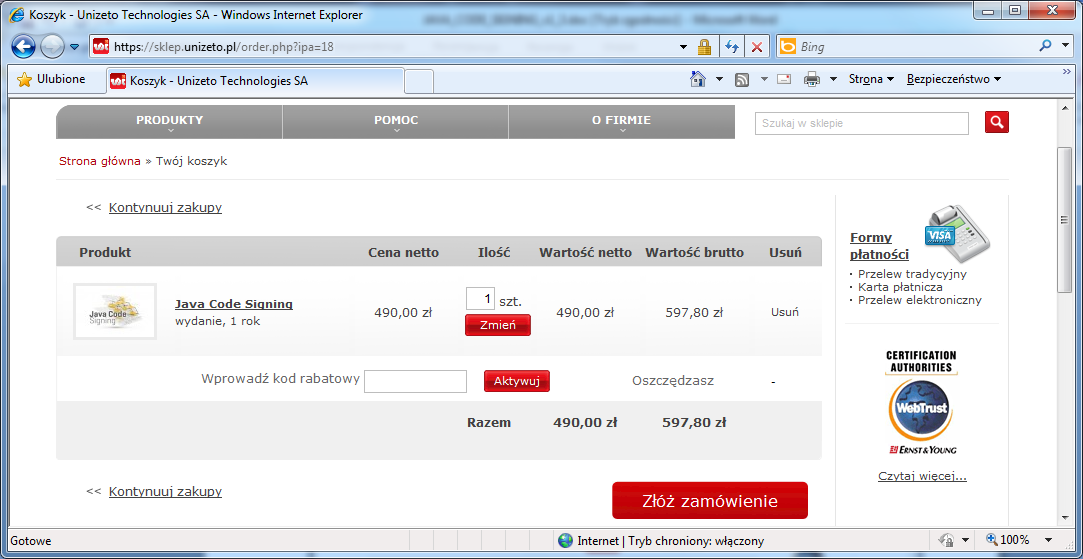Viewport: 1083px width, 559px height.
Task: Open the O FIRMIE navigation menu
Action: [622, 122]
